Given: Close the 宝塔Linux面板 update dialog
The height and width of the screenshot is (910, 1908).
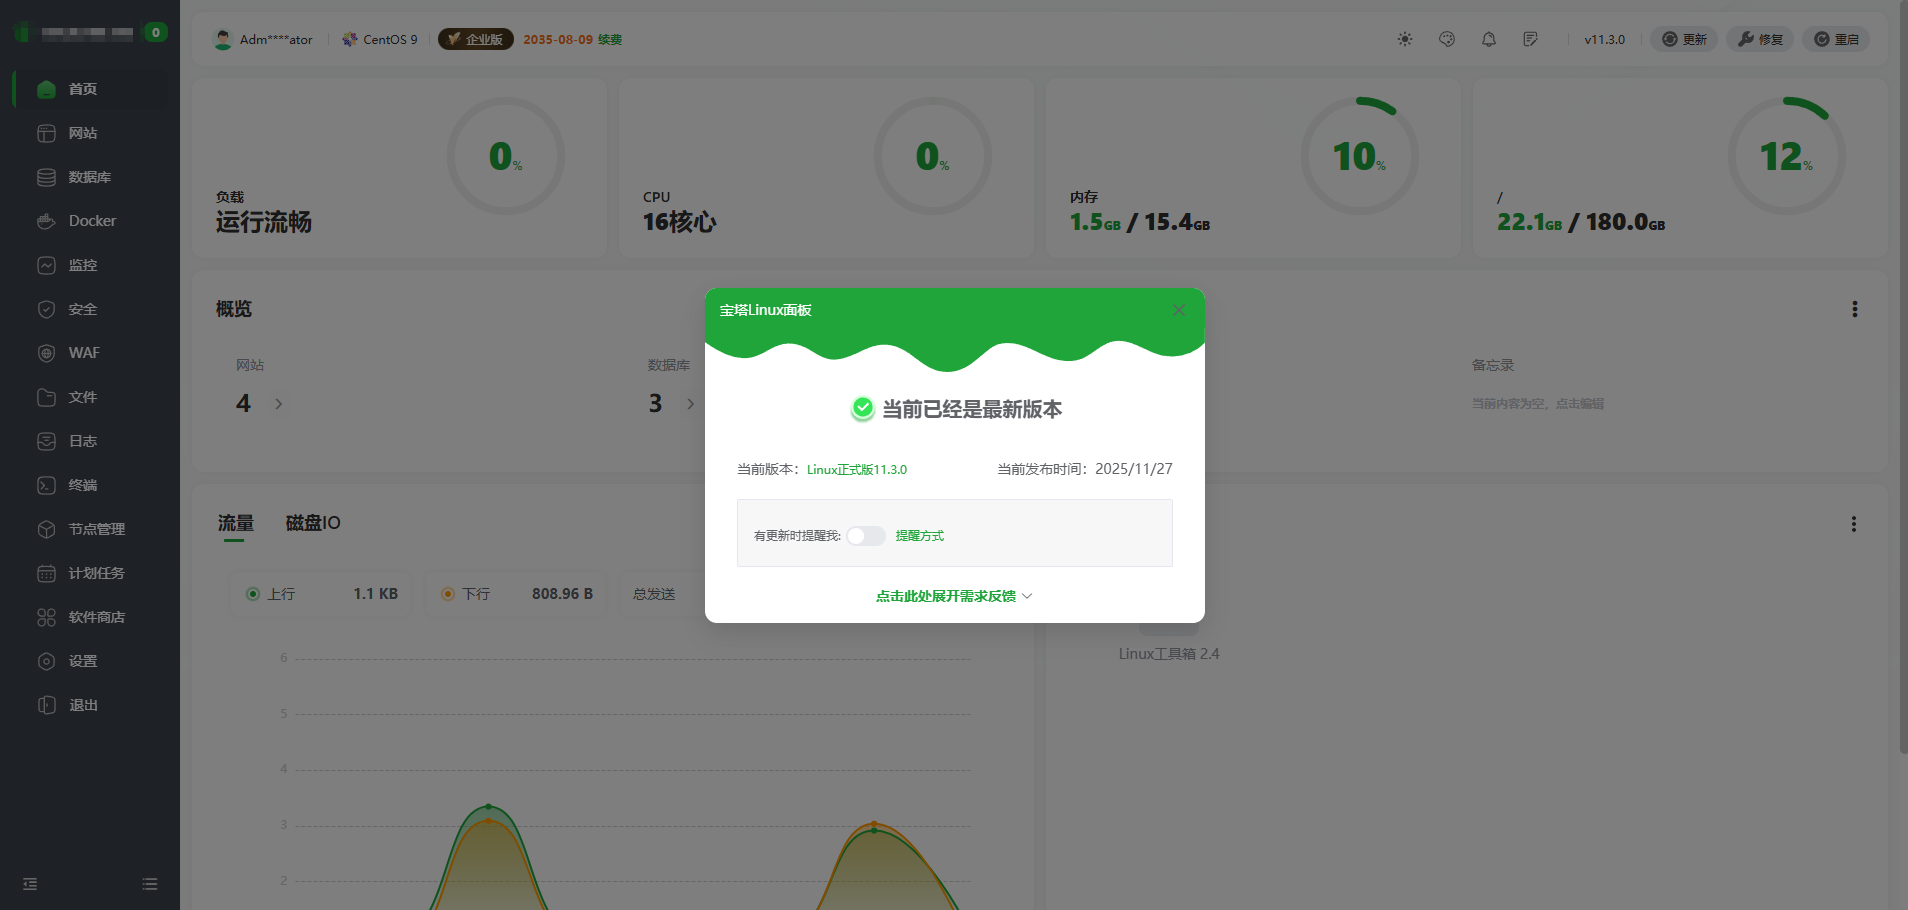Looking at the screenshot, I should click(1179, 310).
